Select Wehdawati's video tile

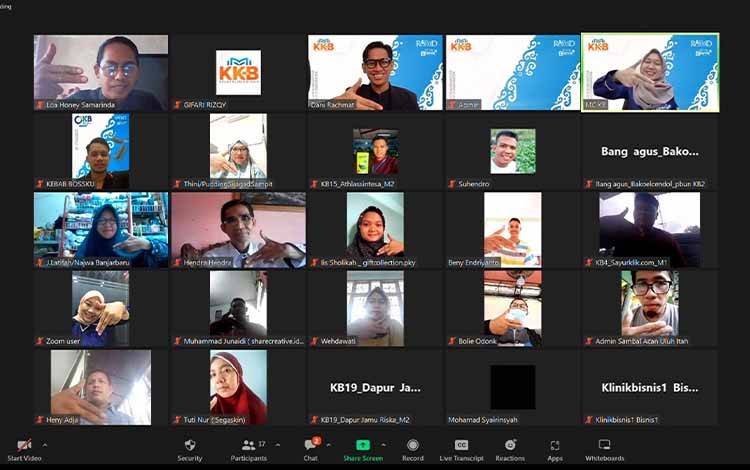click(375, 308)
